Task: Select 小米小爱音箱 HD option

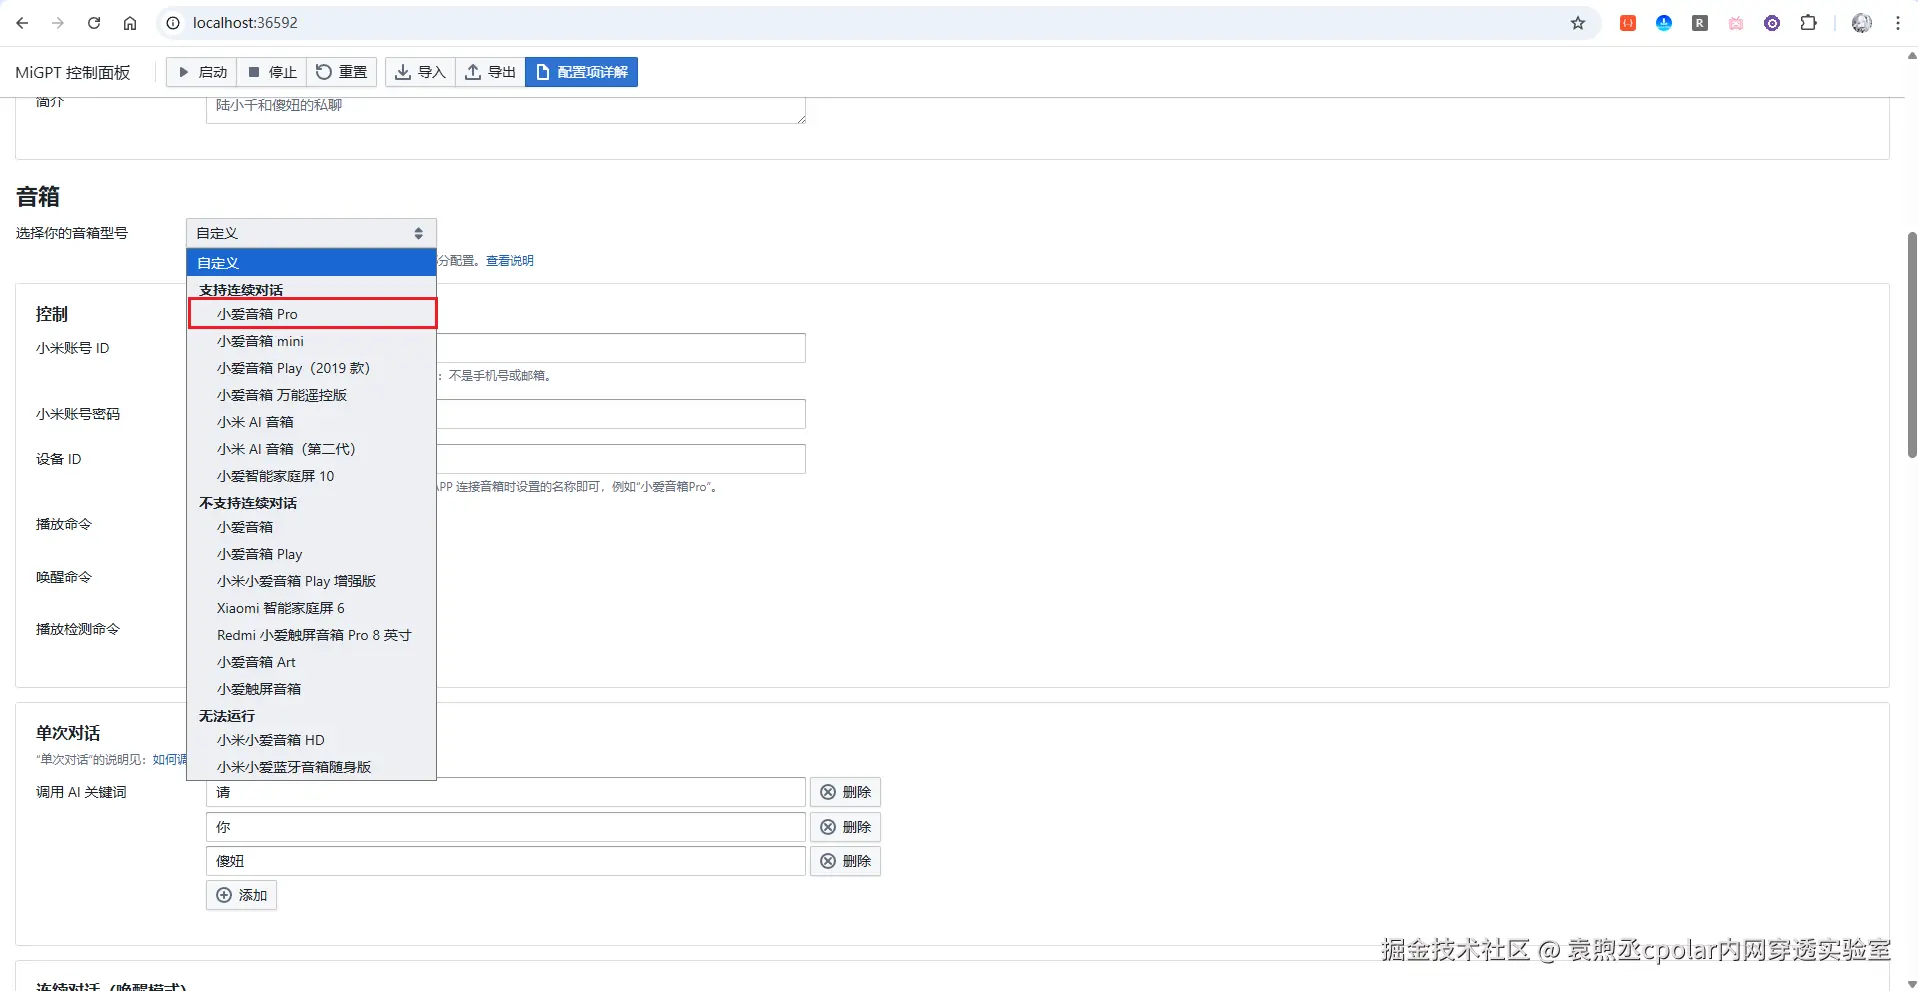Action: (x=311, y=740)
